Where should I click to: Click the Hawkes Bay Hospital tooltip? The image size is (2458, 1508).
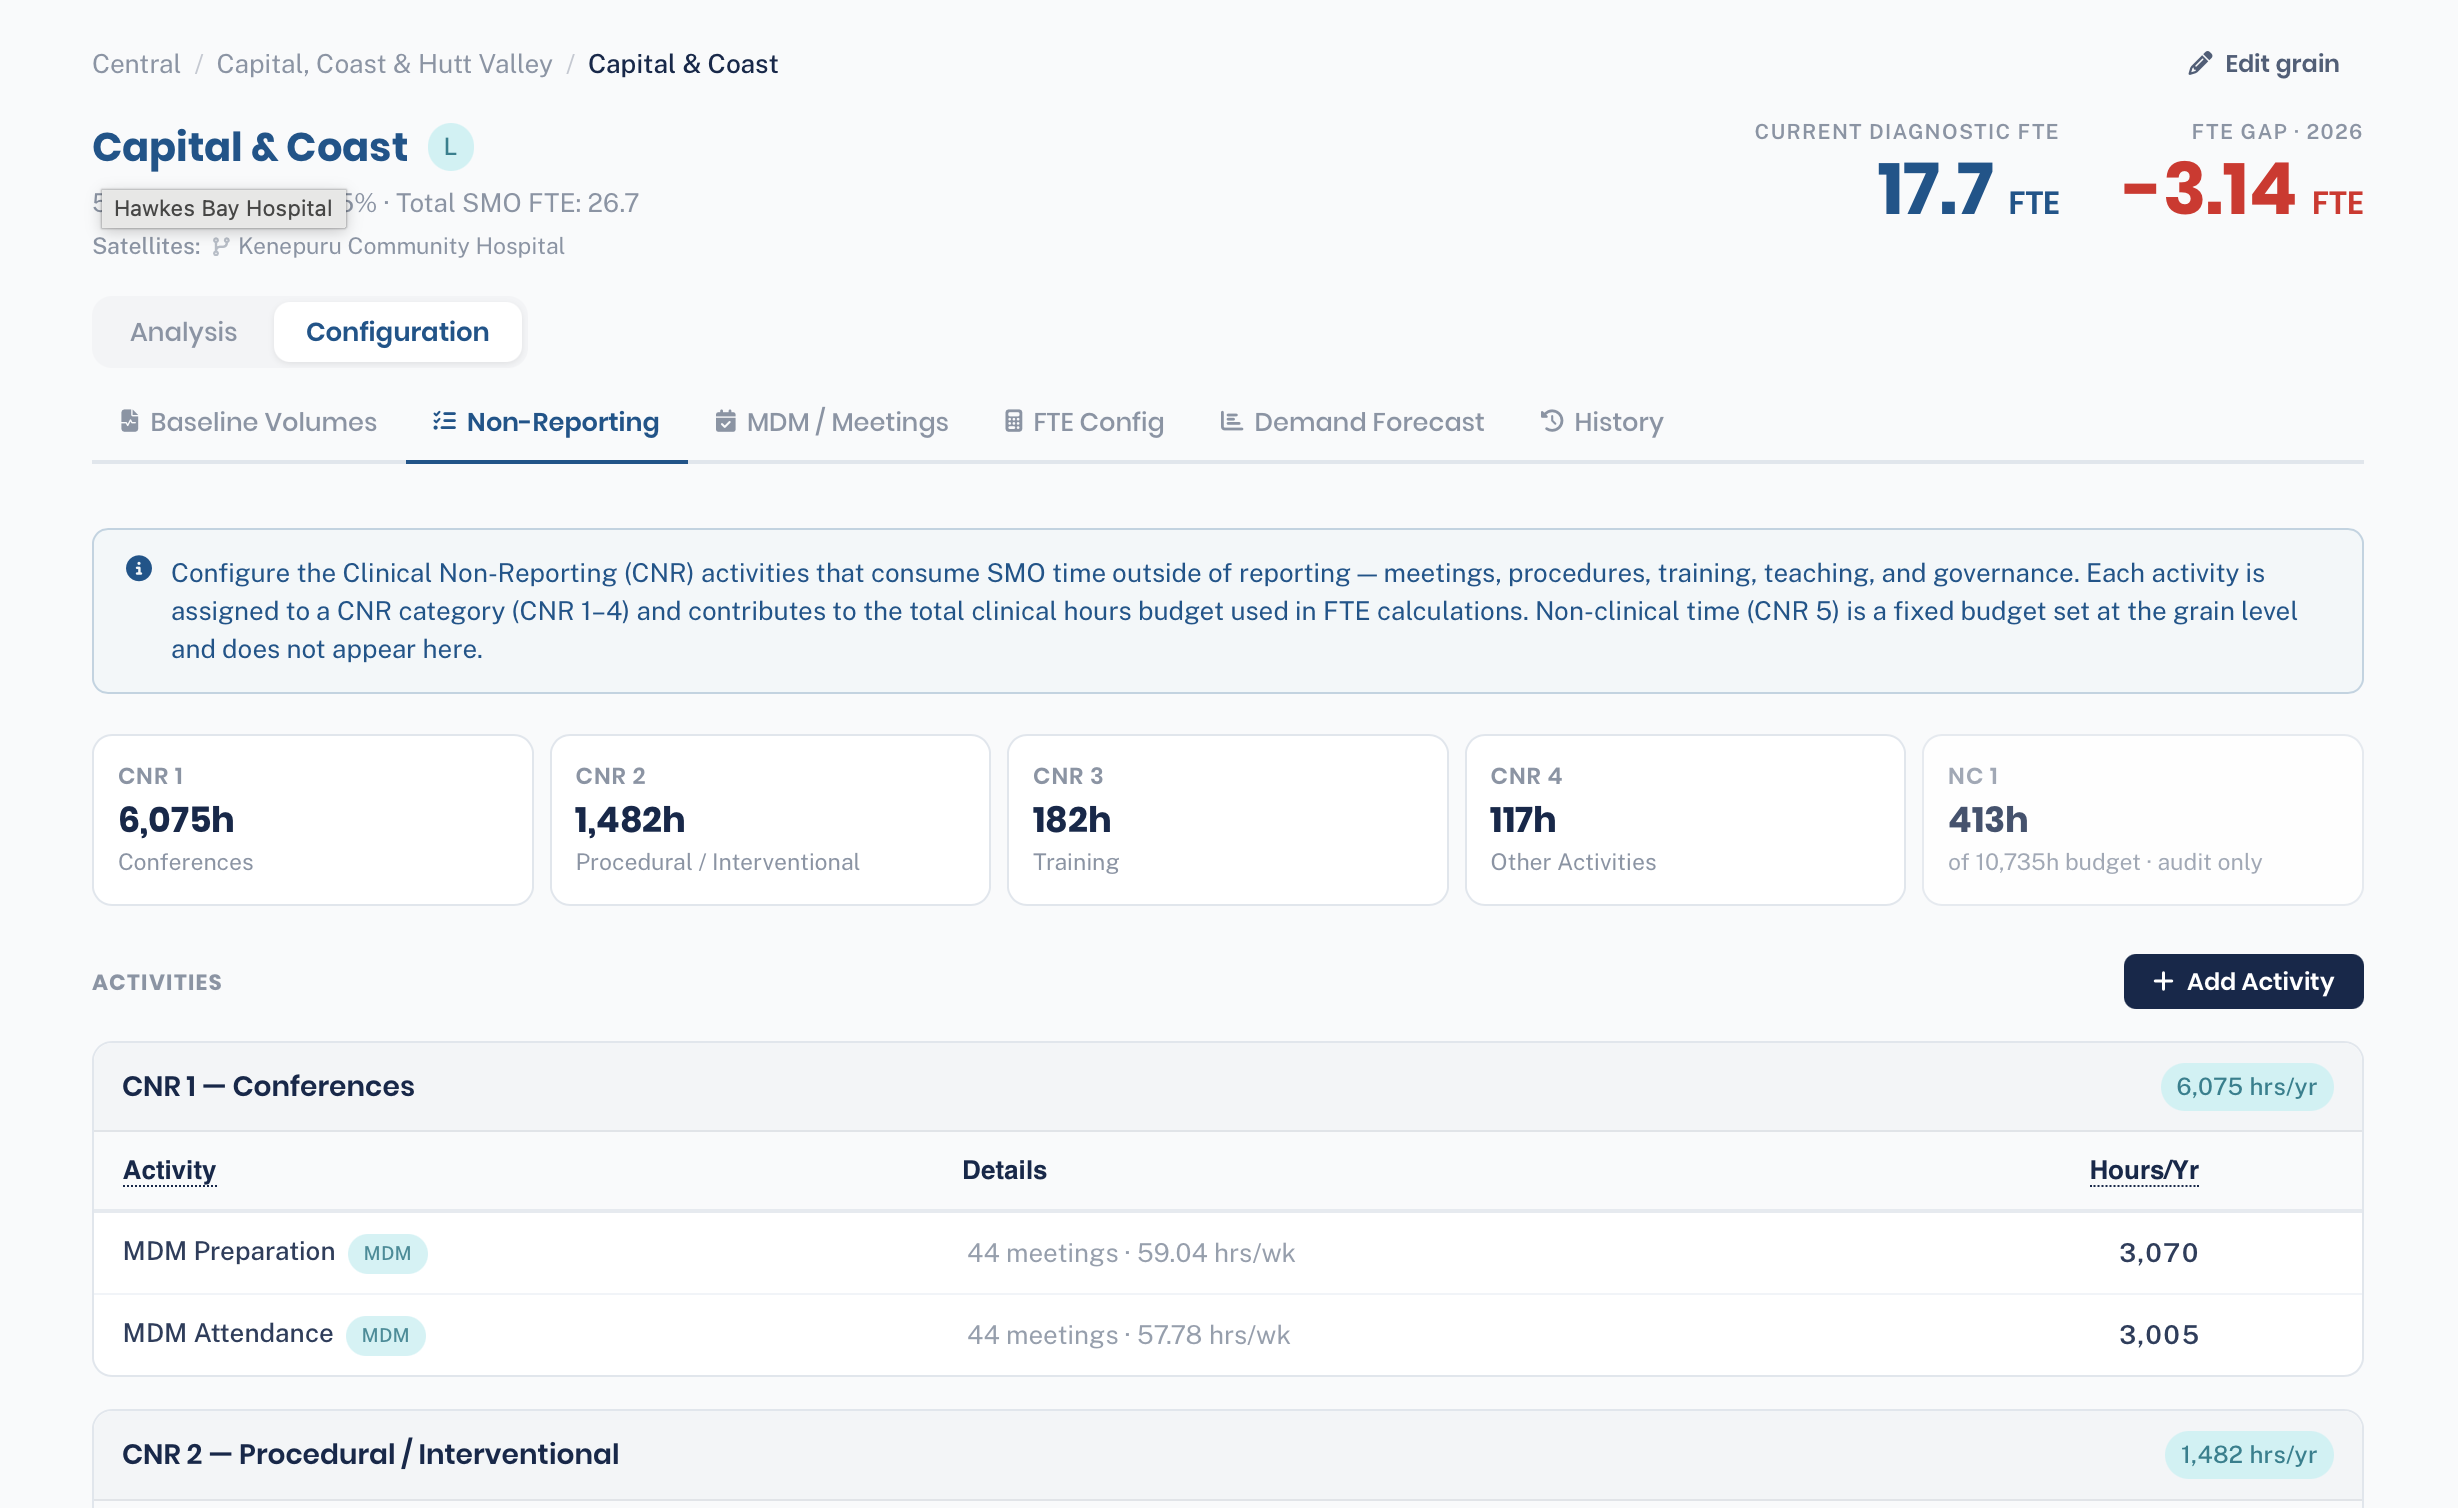click(223, 208)
